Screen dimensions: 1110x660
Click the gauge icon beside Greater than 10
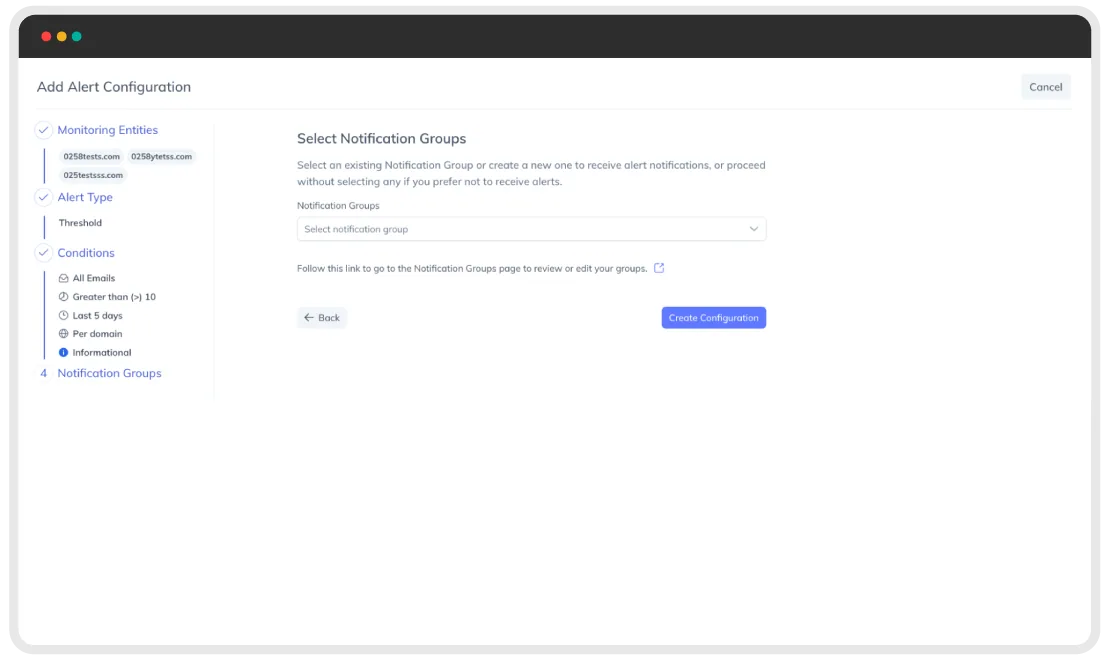tap(63, 297)
